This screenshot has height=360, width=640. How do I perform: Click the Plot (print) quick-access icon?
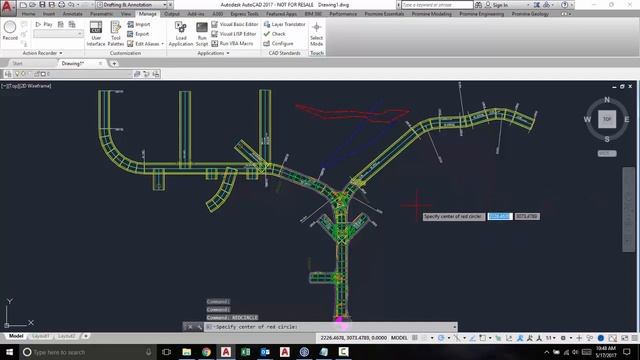click(61, 5)
